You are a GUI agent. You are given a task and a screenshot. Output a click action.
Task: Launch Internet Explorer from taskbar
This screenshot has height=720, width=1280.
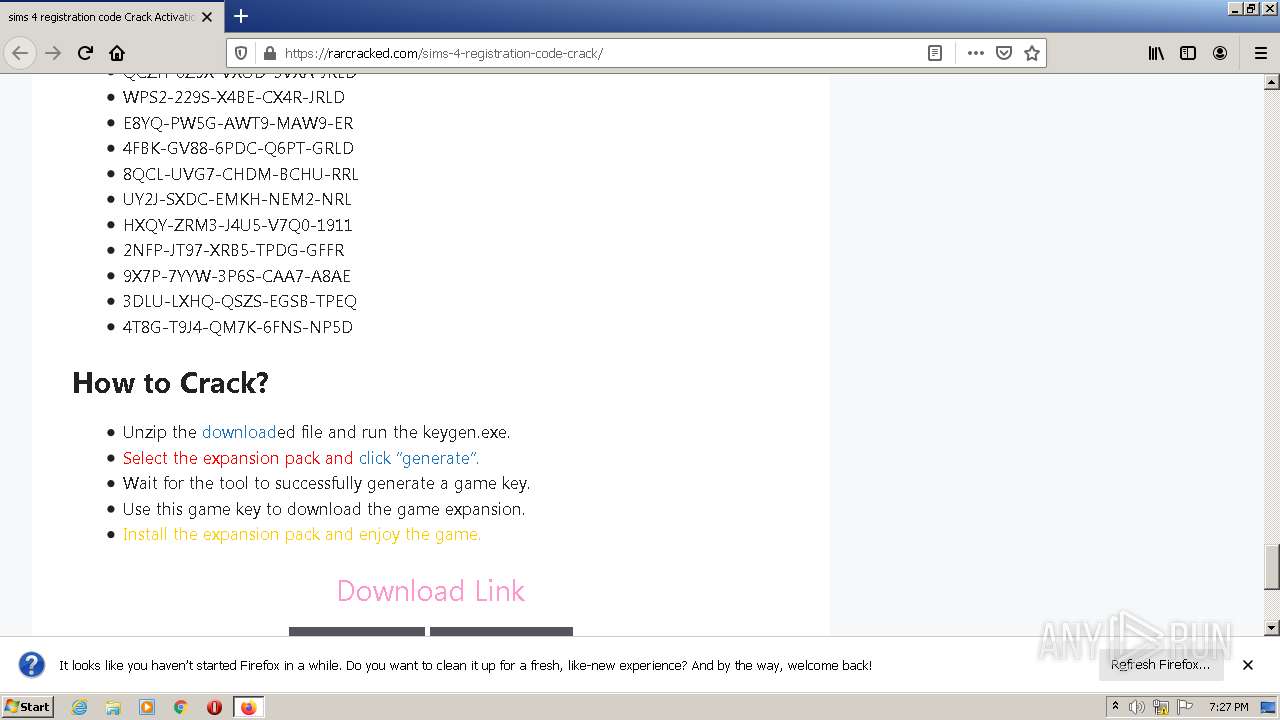tap(80, 707)
